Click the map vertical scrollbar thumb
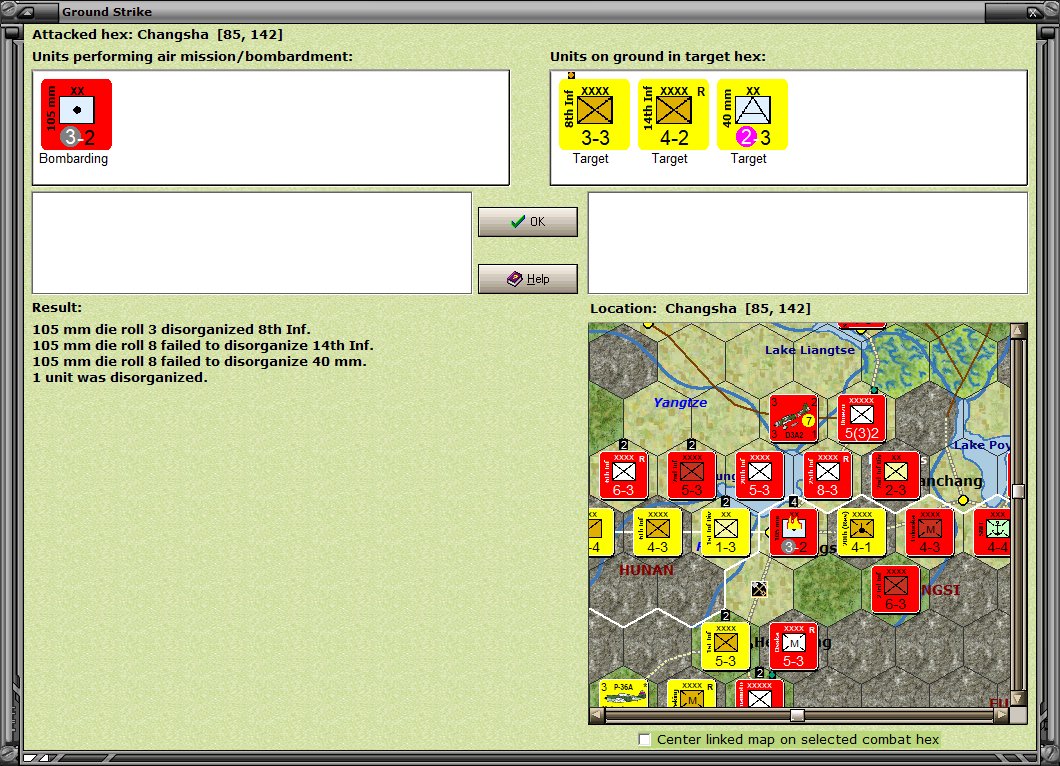 coord(1018,492)
